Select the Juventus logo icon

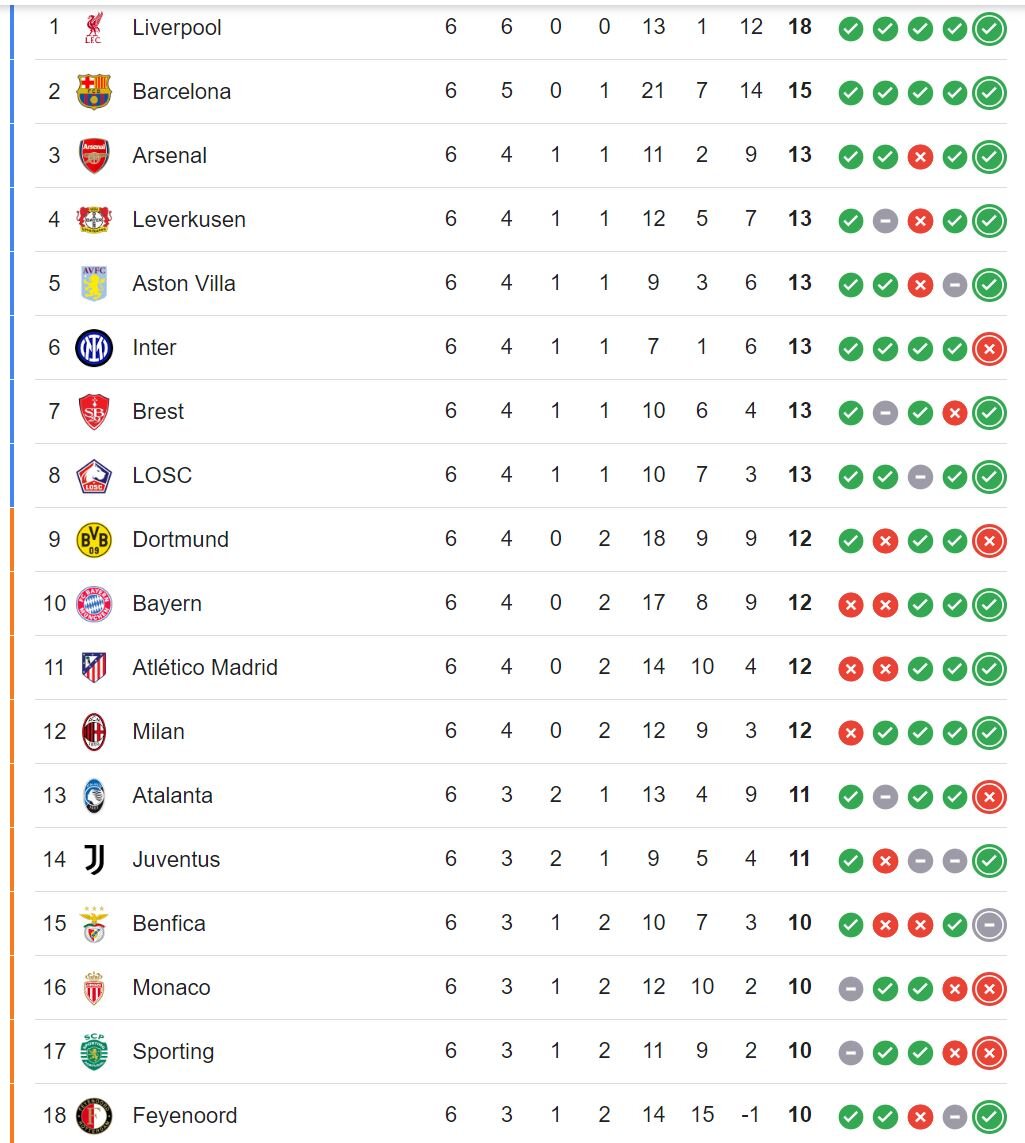click(94, 859)
